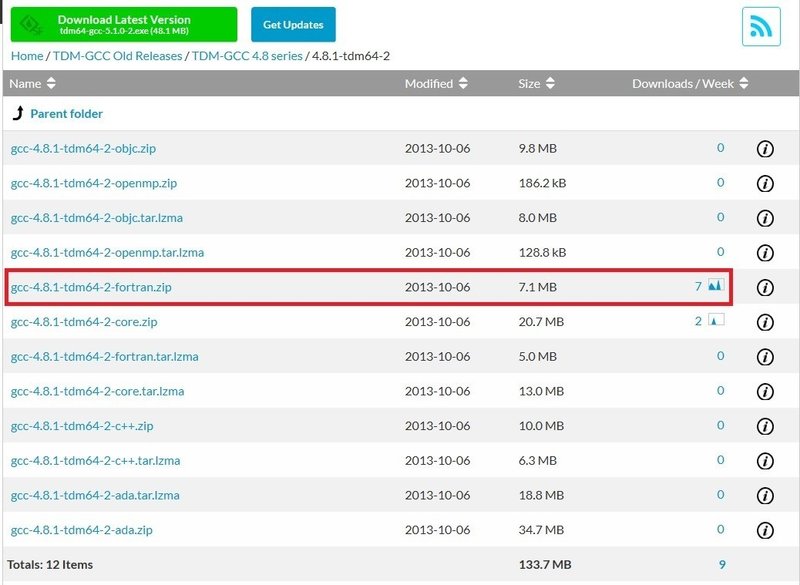
Task: Open the Home breadcrumb link
Action: click(x=27, y=56)
